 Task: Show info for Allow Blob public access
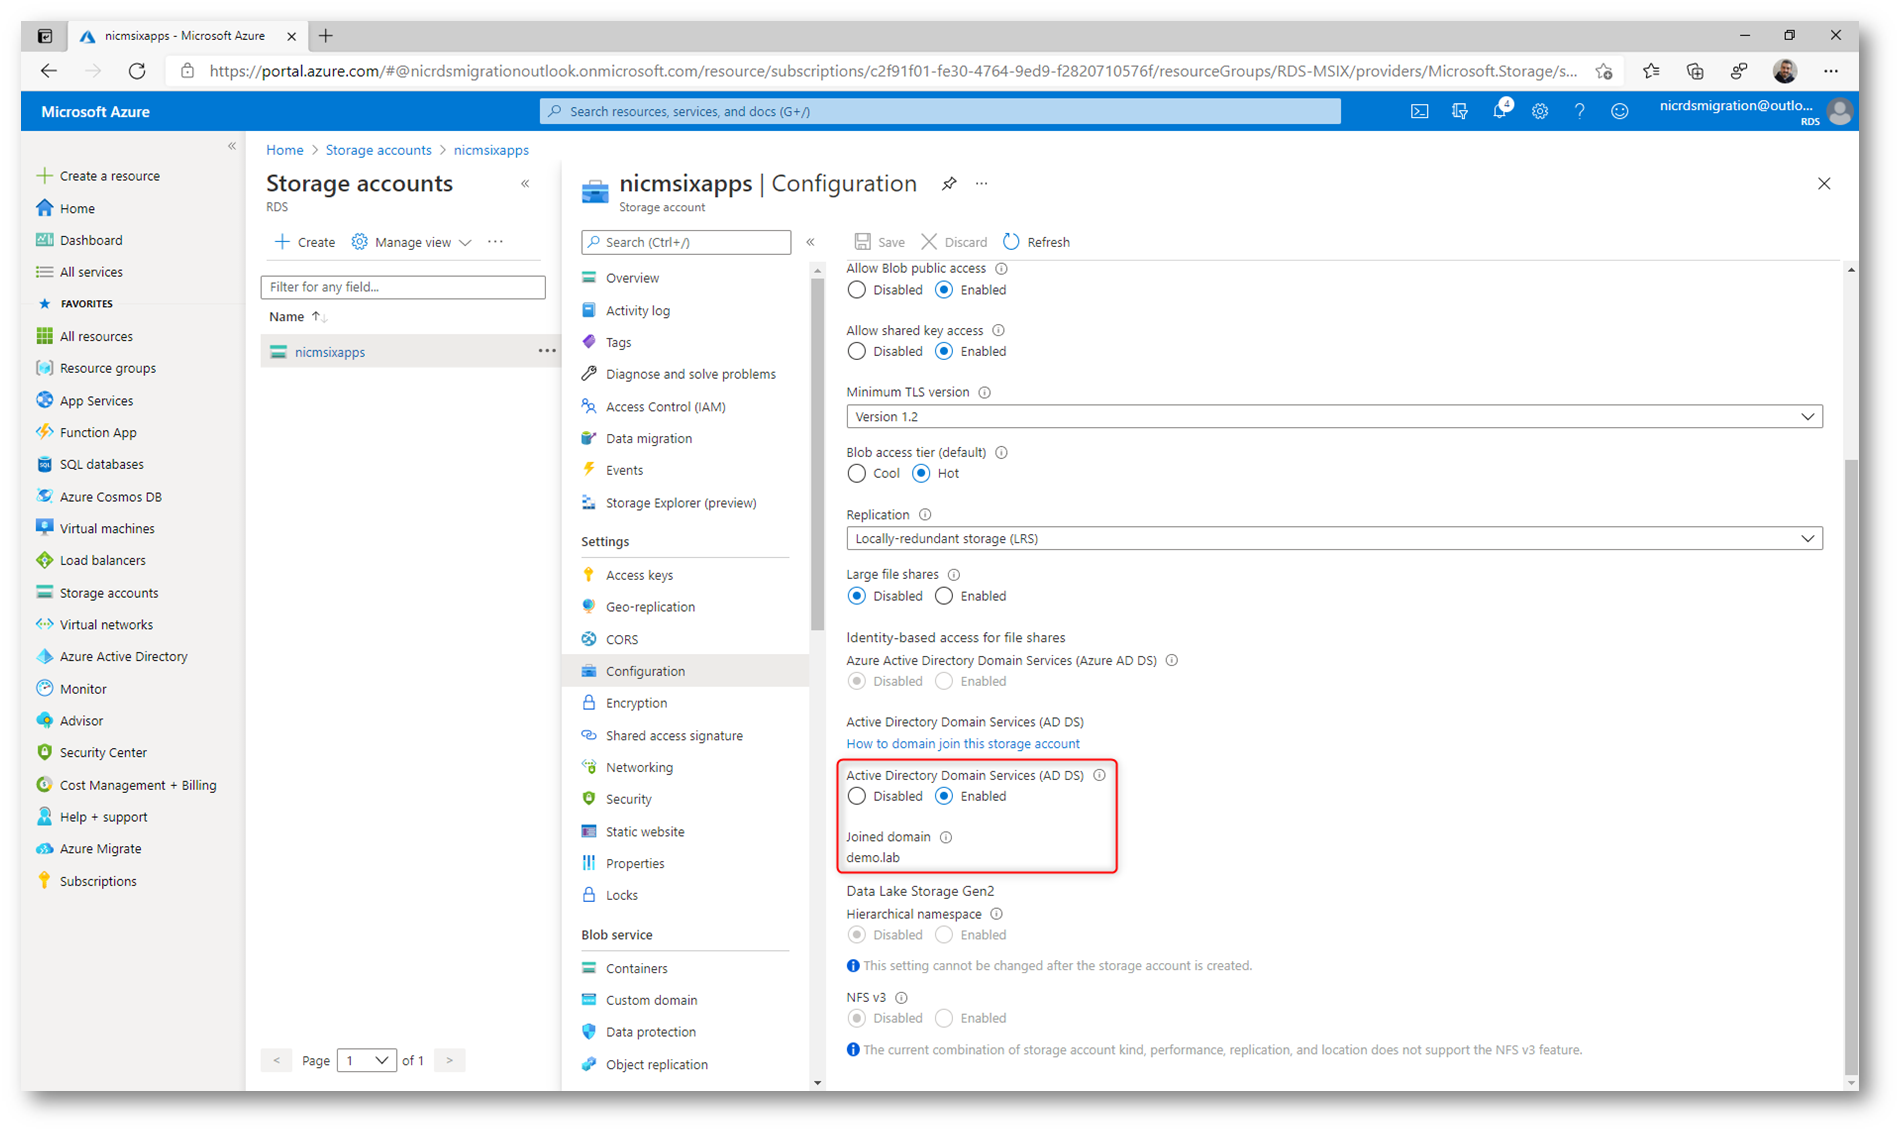(1001, 268)
